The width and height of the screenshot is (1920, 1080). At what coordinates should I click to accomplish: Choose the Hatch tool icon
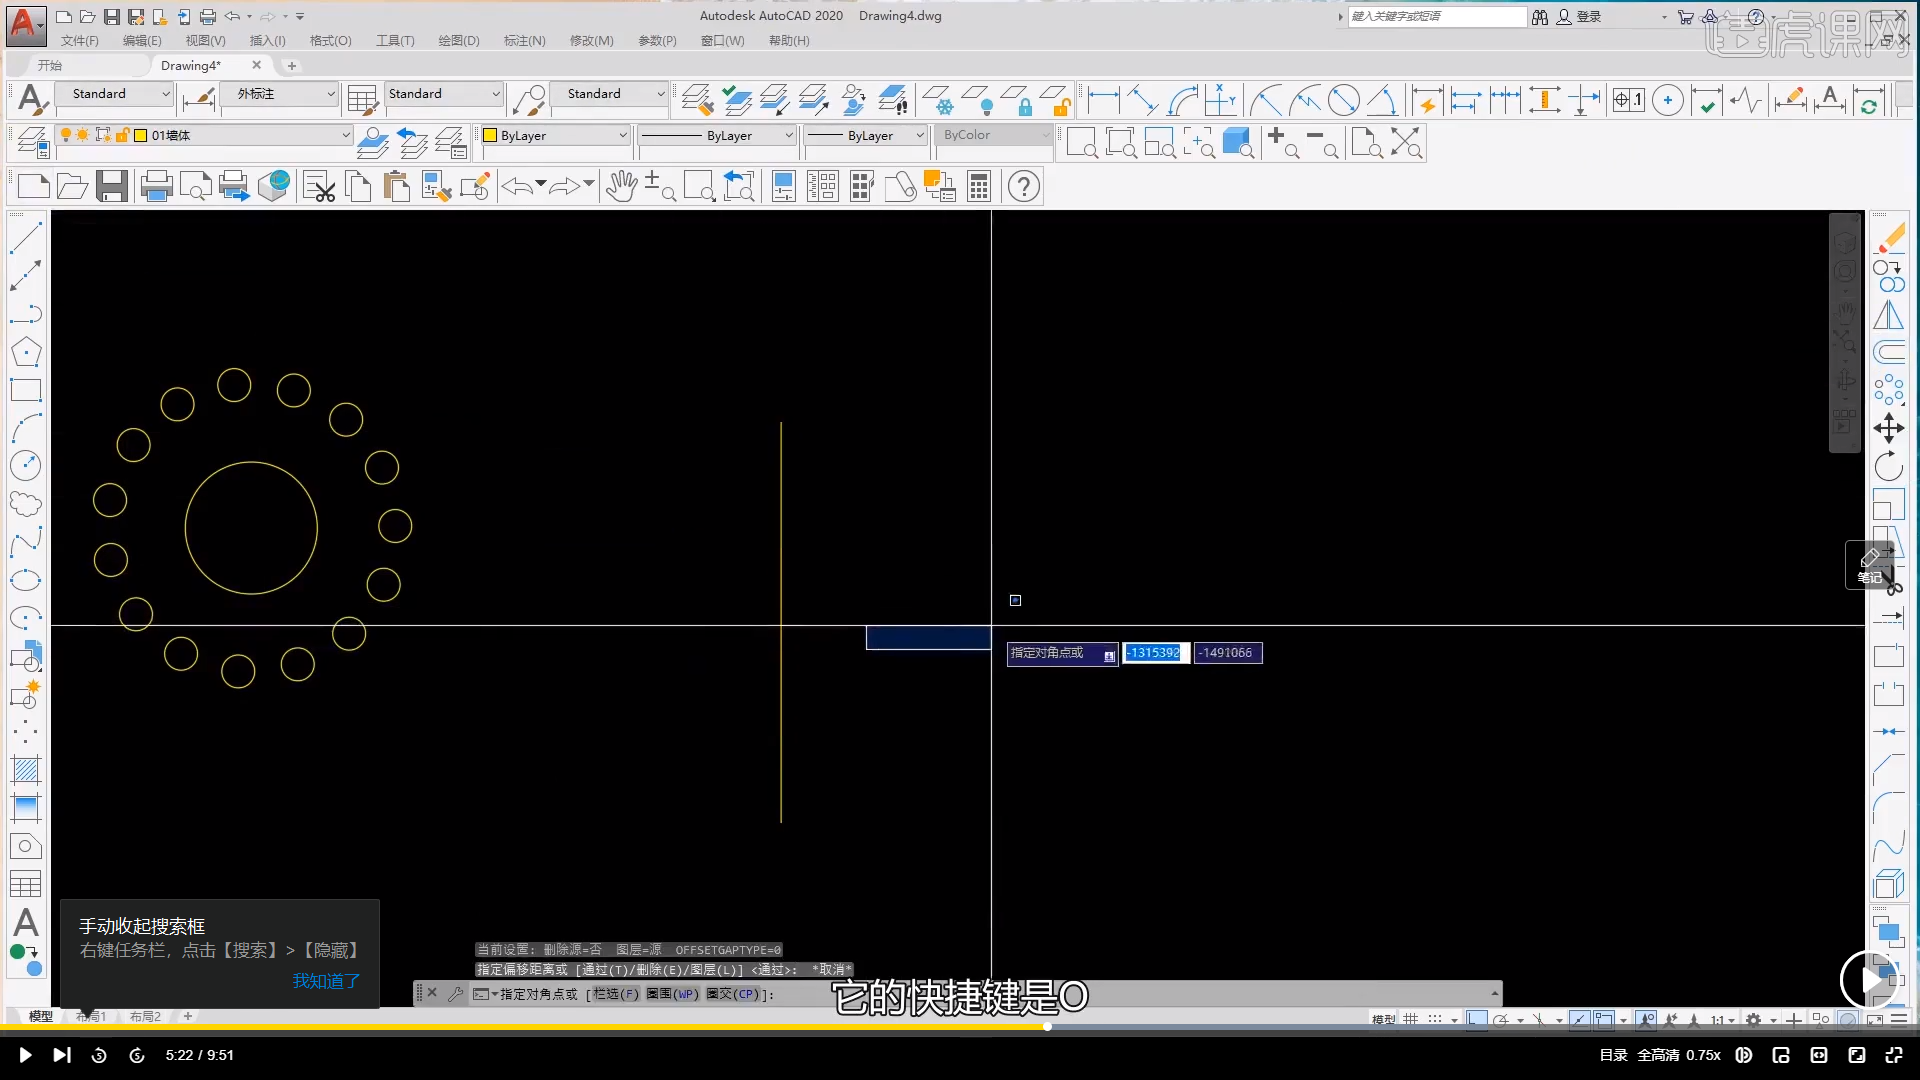click(x=26, y=770)
